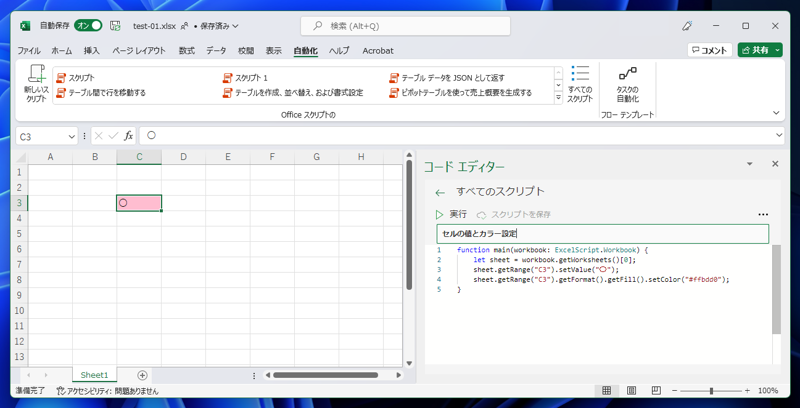This screenshot has width=800, height=408.
Task: Click すべてのスクリプト heading link
Action: tap(501, 192)
